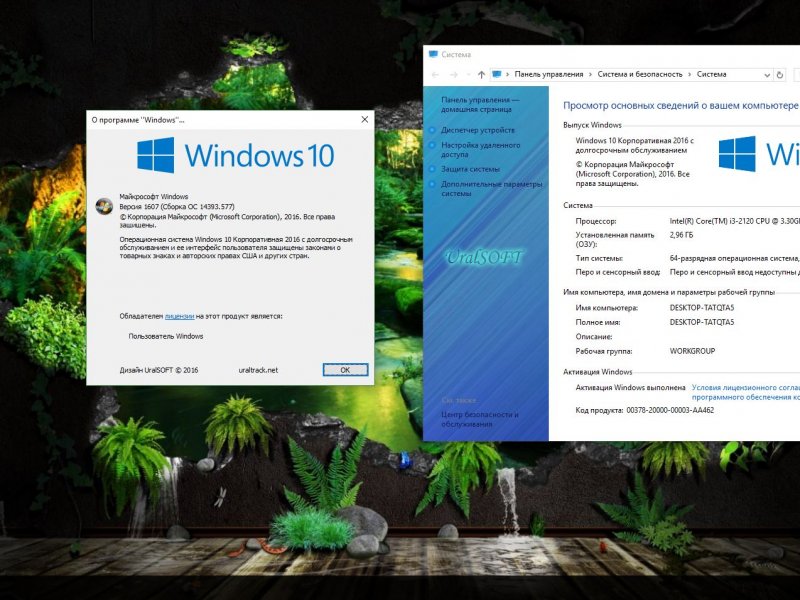The image size is (800, 600).
Task: Refresh the System window
Action: 780,75
